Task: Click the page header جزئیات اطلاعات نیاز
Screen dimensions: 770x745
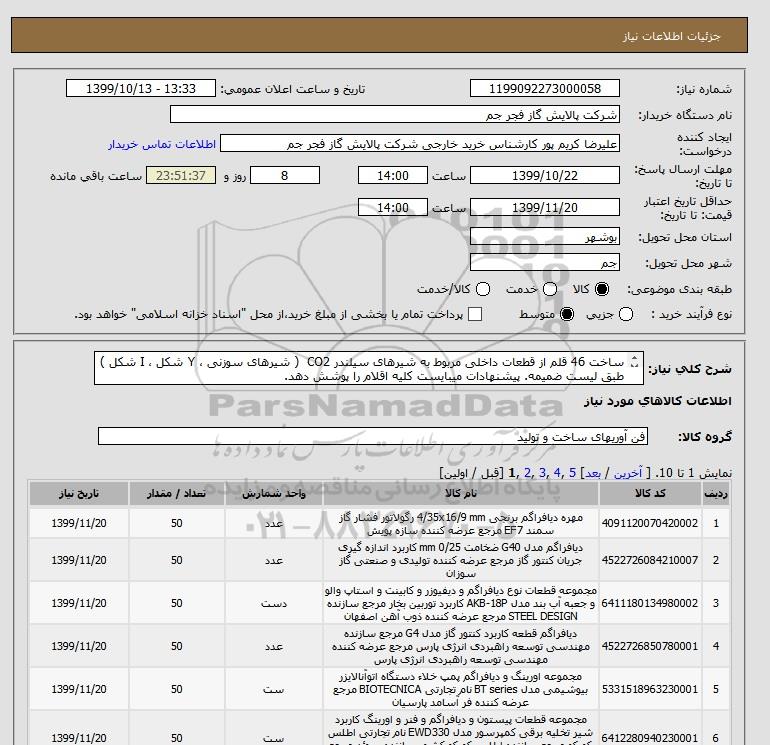Action: point(672,37)
